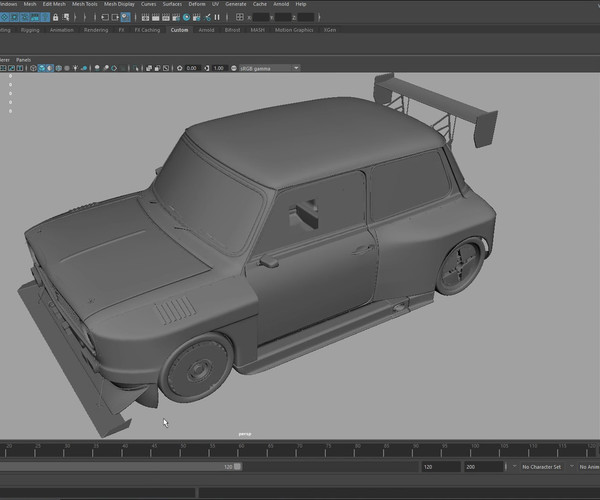600x500 pixels.
Task: Switch to the FX Caching shelf tab
Action: (147, 30)
